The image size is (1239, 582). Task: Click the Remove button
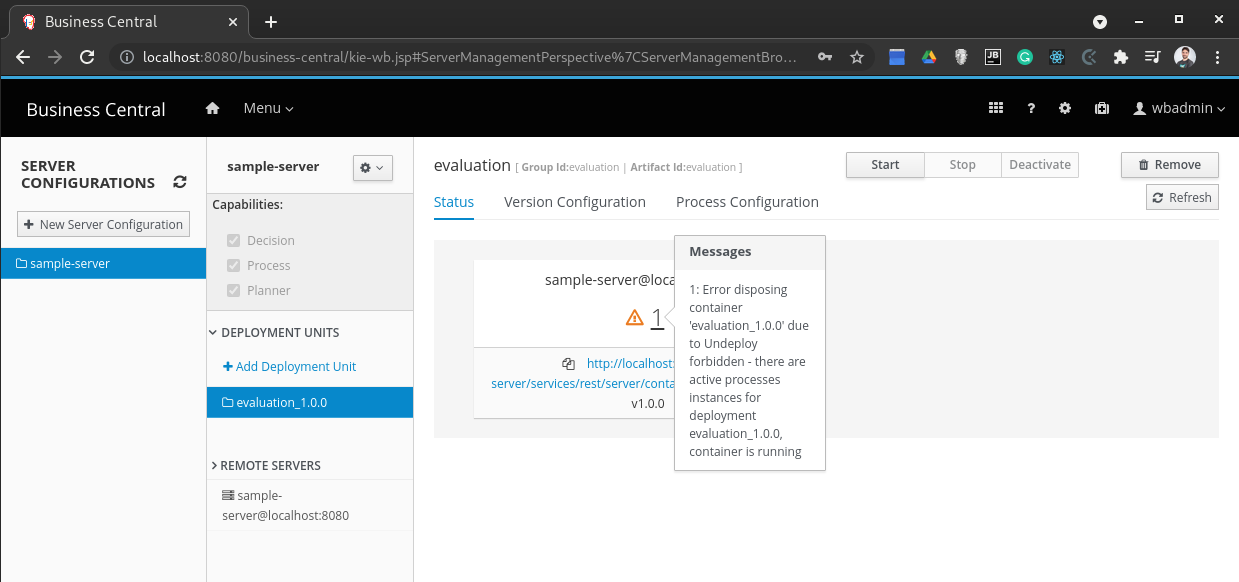click(x=1169, y=165)
